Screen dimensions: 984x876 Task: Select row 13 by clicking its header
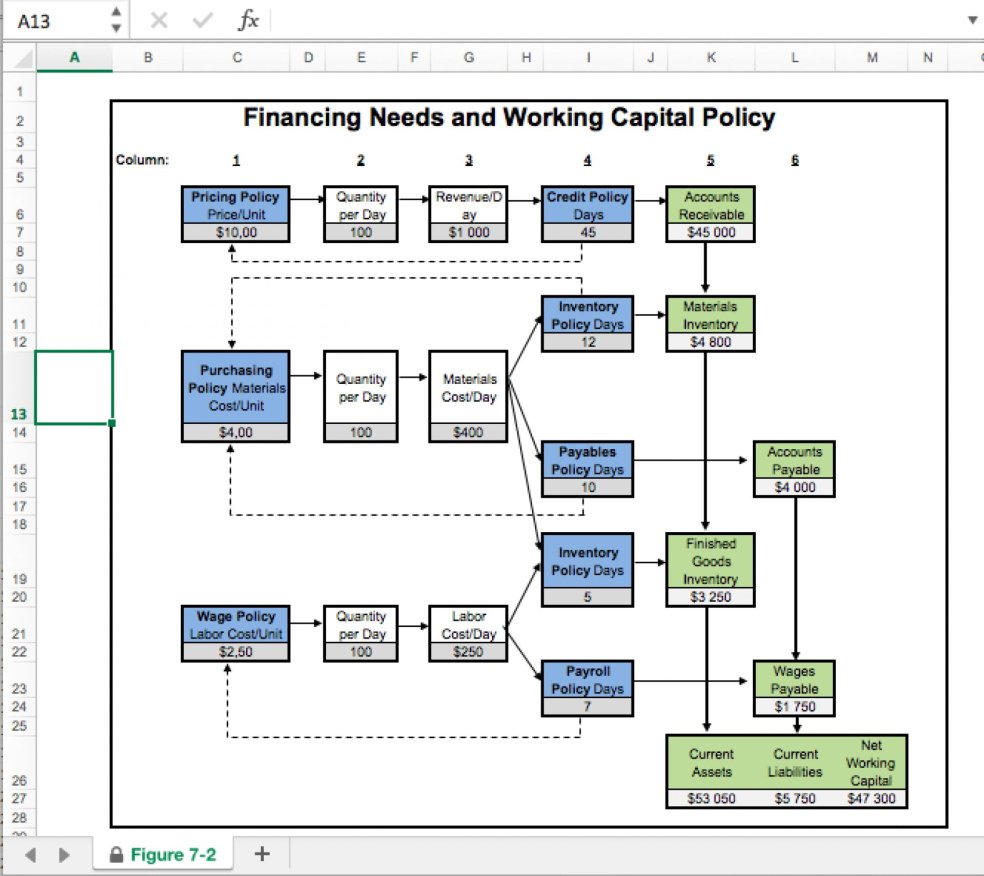(19, 413)
